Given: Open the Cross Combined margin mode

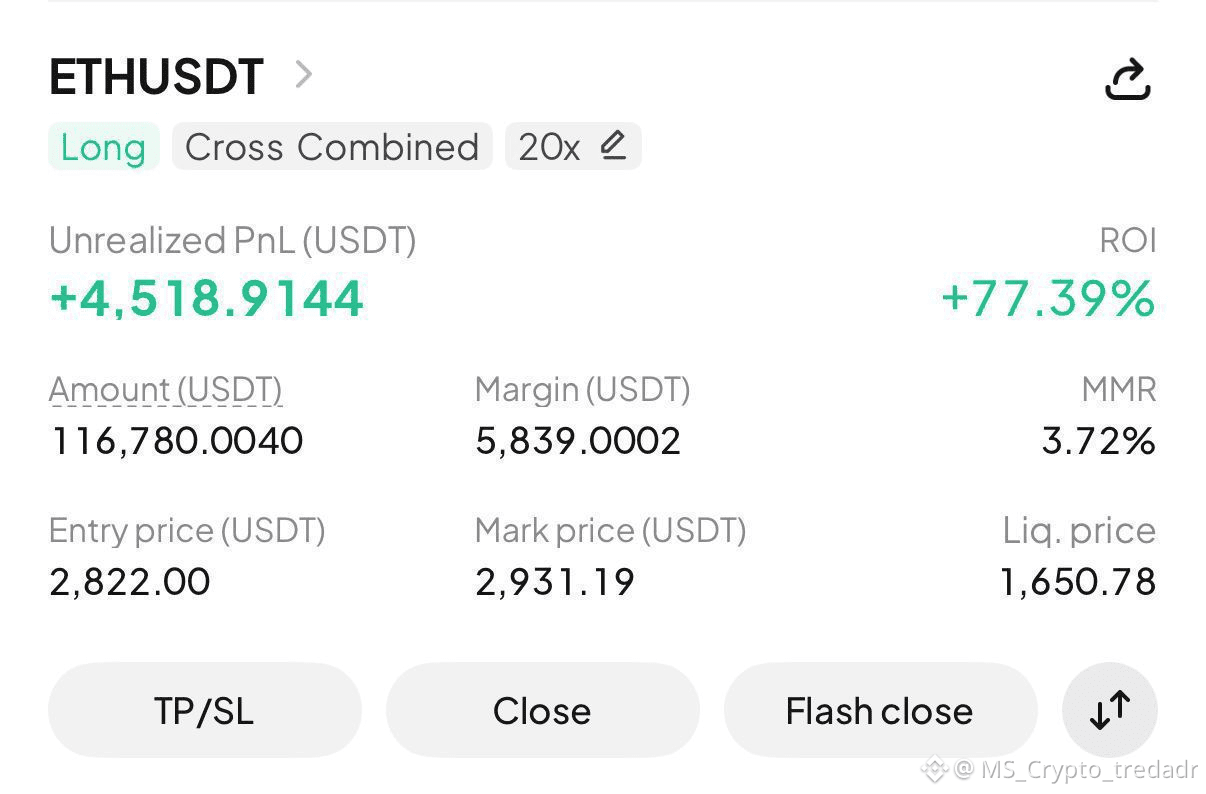Looking at the screenshot, I should point(332,147).
